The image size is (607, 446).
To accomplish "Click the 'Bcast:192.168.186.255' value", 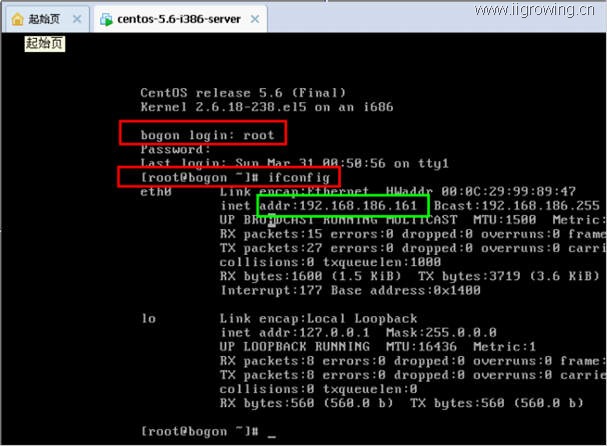I will [x=516, y=206].
